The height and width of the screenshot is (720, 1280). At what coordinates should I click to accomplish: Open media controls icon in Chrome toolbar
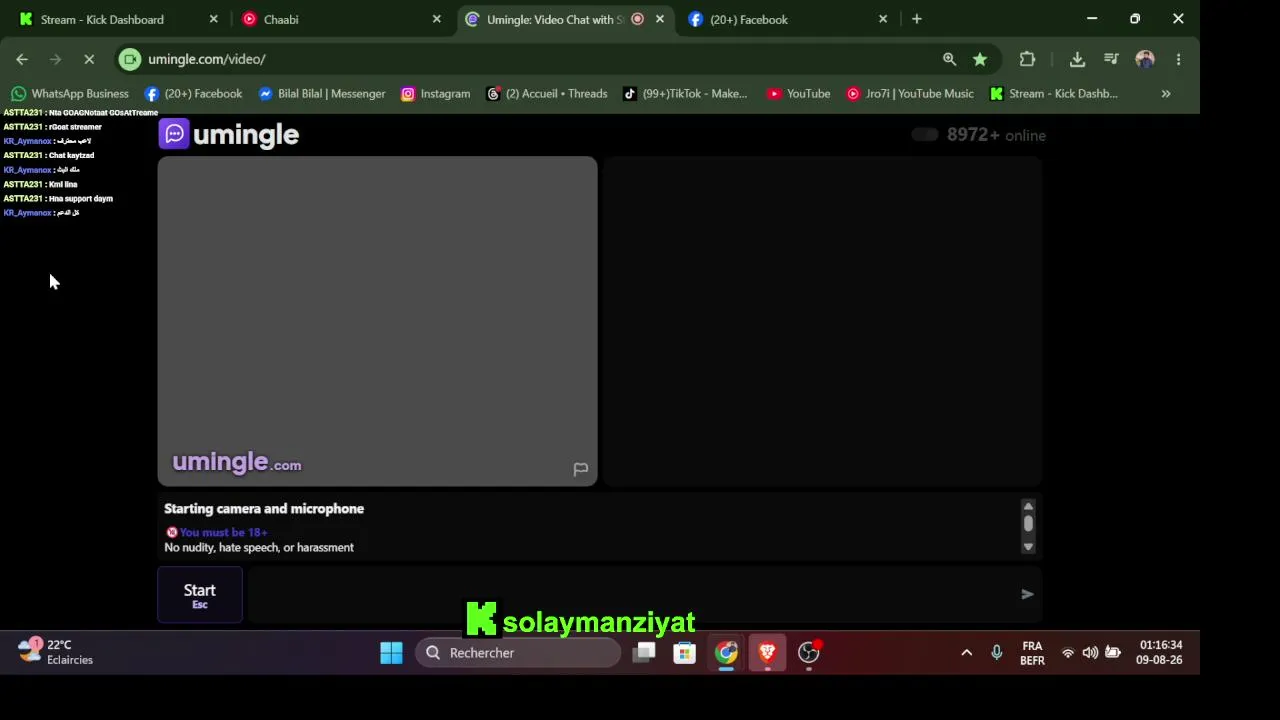(1111, 59)
